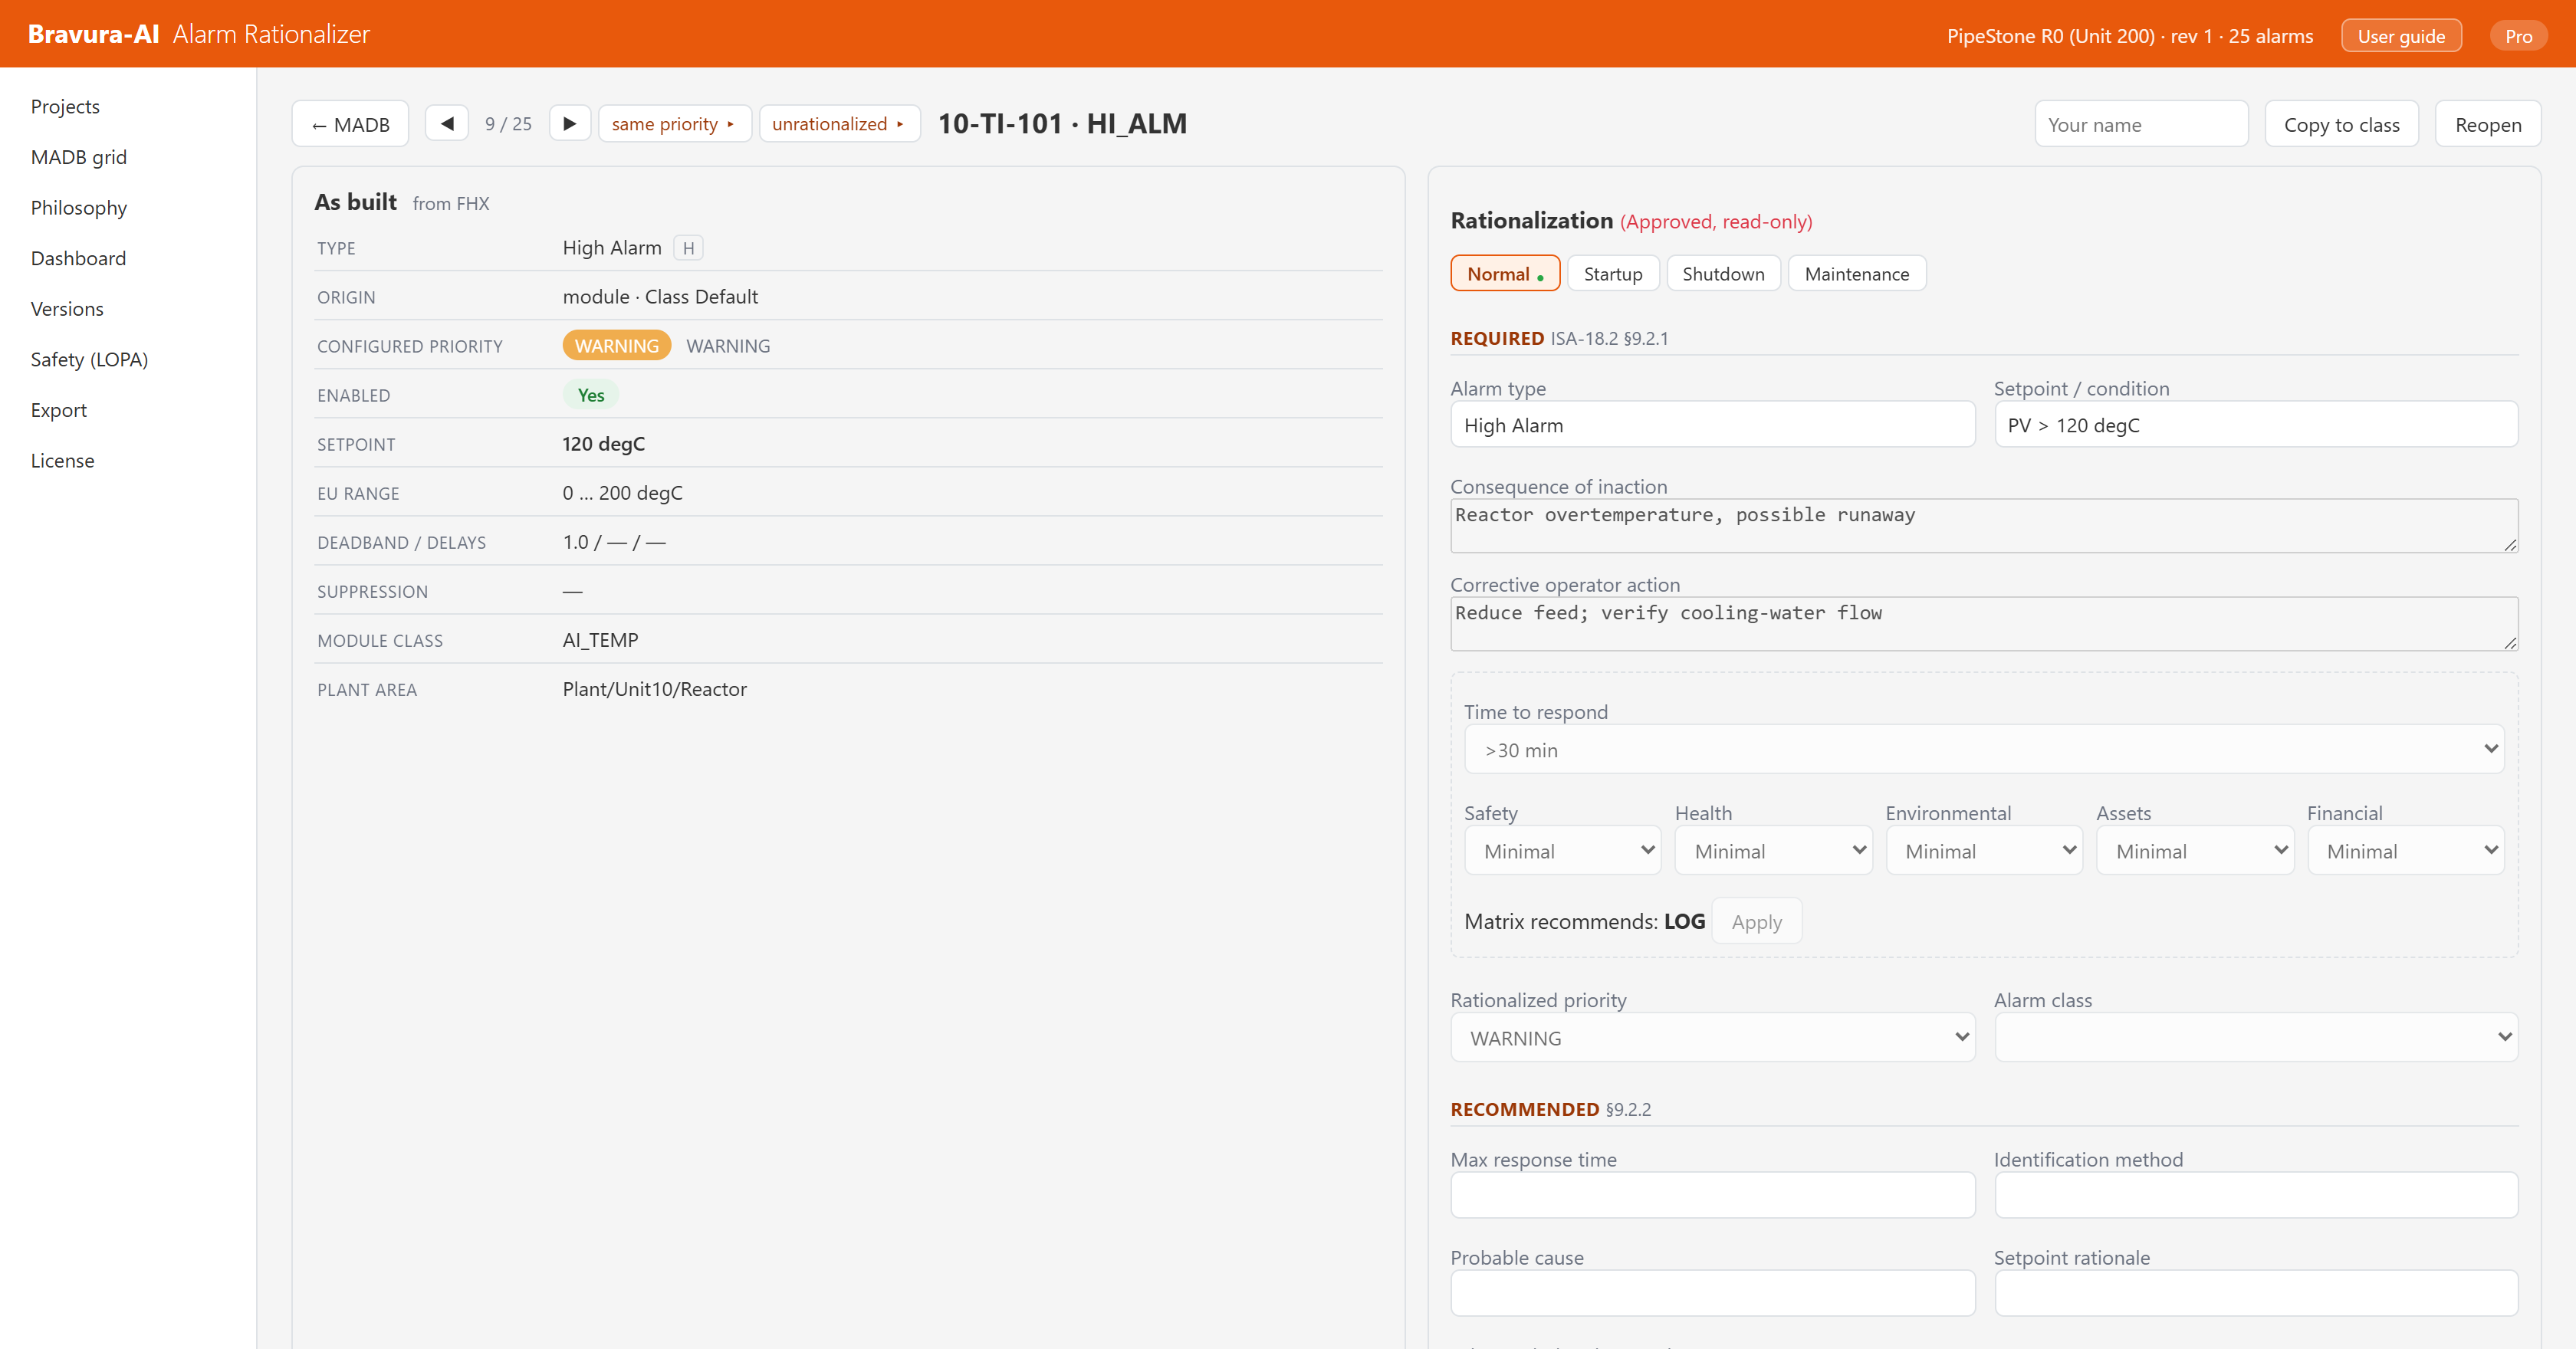
Task: Reopen the approved rationalization
Action: [2487, 124]
